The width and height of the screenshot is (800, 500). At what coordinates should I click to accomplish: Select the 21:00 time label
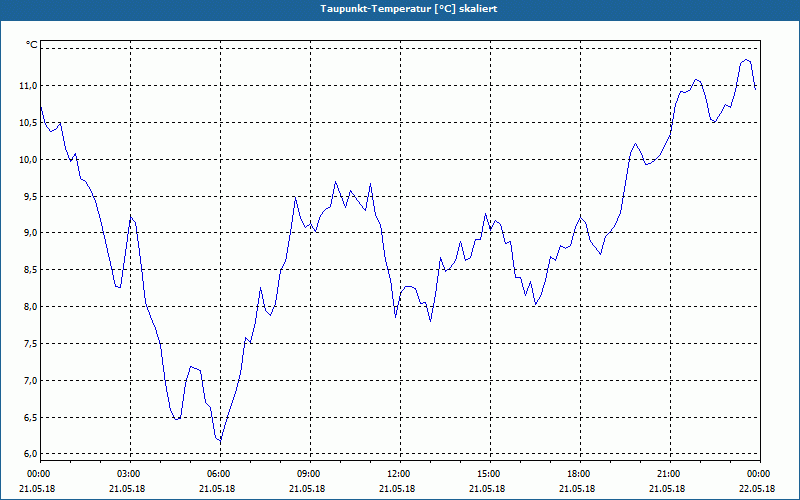pos(668,473)
